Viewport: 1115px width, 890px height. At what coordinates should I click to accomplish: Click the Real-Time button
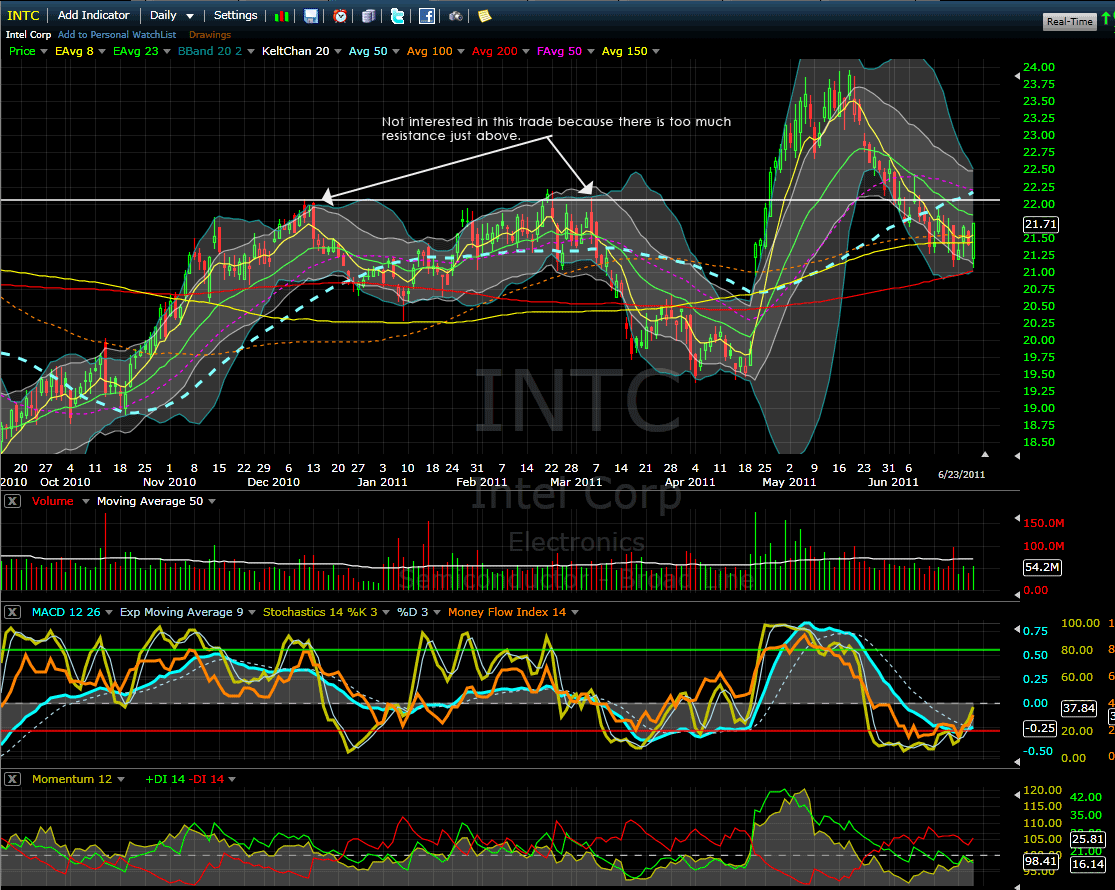1069,21
